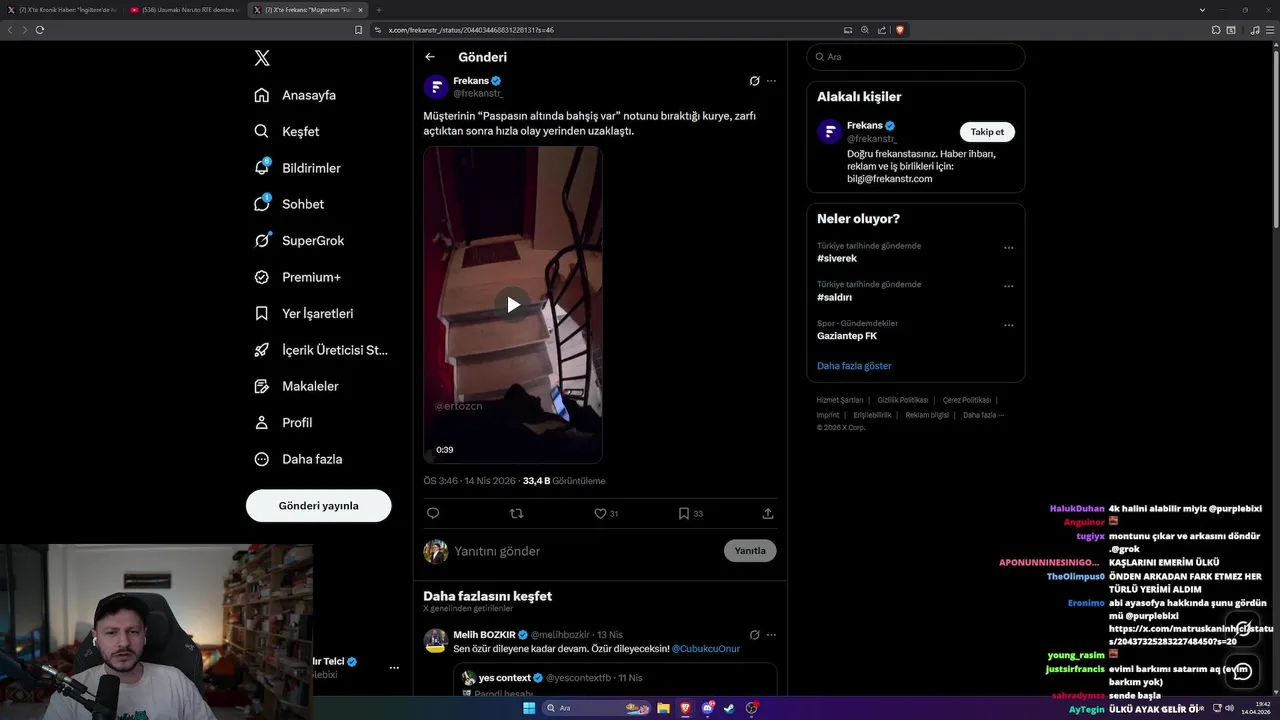Image resolution: width=1280 pixels, height=720 pixels.
Task: Open the X logo home icon
Action: pyautogui.click(x=262, y=58)
